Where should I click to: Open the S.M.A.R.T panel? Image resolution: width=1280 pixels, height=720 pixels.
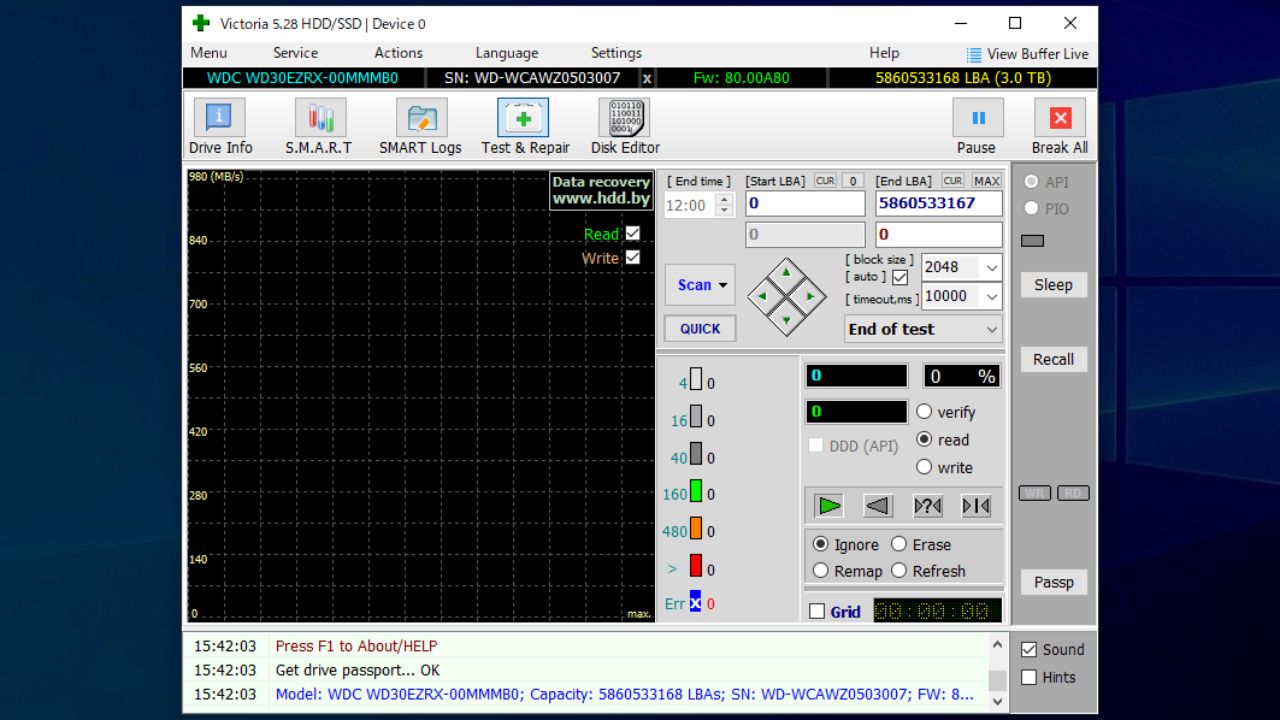319,127
